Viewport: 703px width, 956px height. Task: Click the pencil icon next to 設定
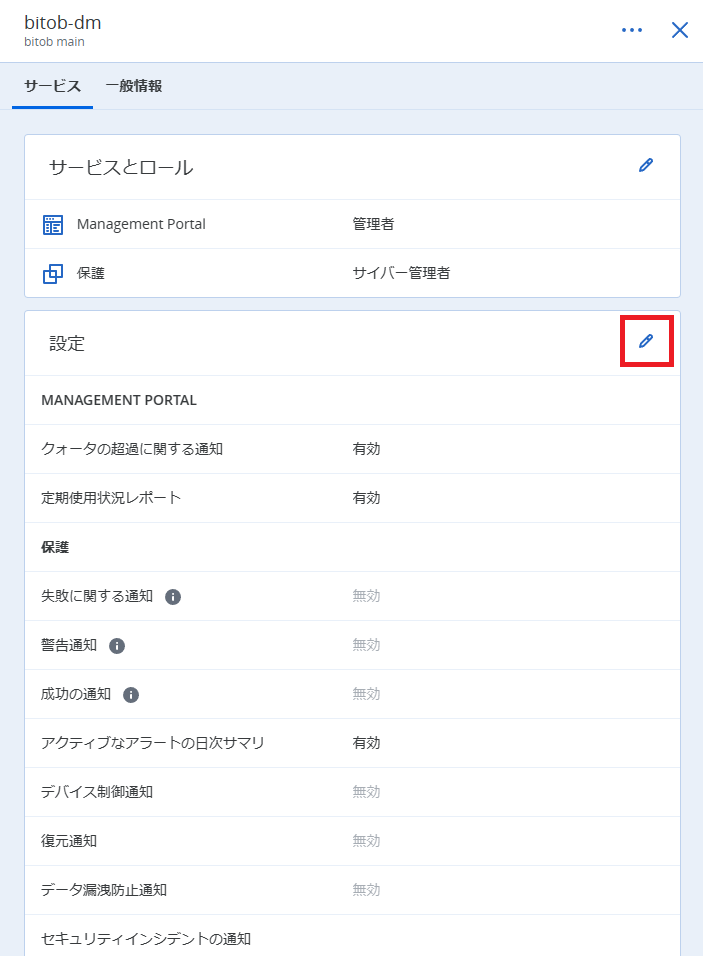[646, 341]
